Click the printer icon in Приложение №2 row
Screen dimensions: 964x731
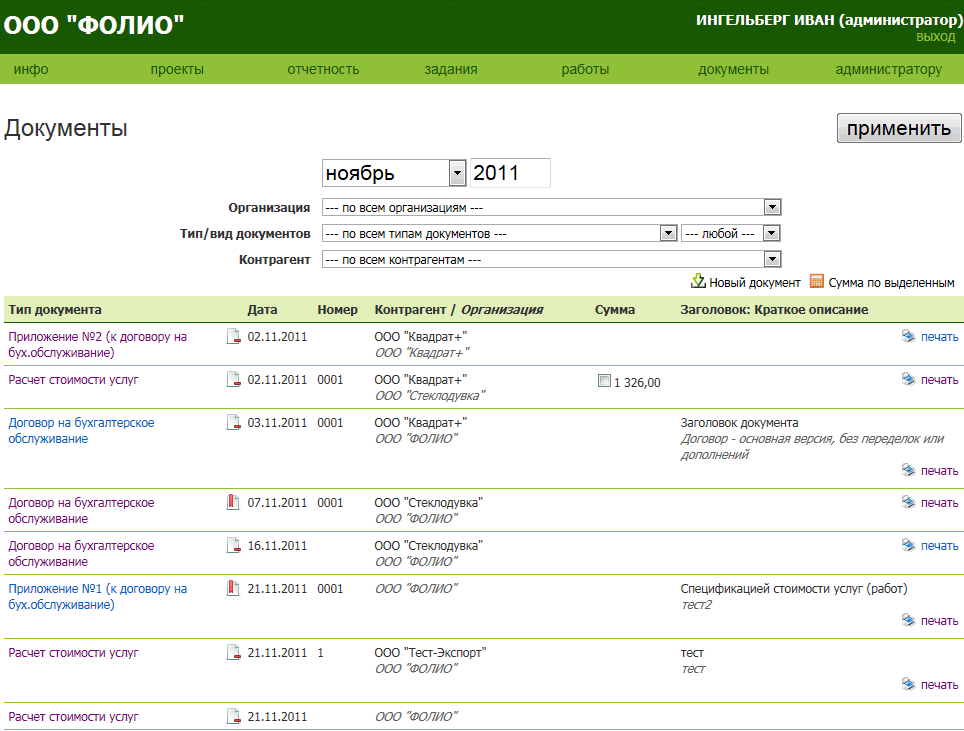click(908, 336)
